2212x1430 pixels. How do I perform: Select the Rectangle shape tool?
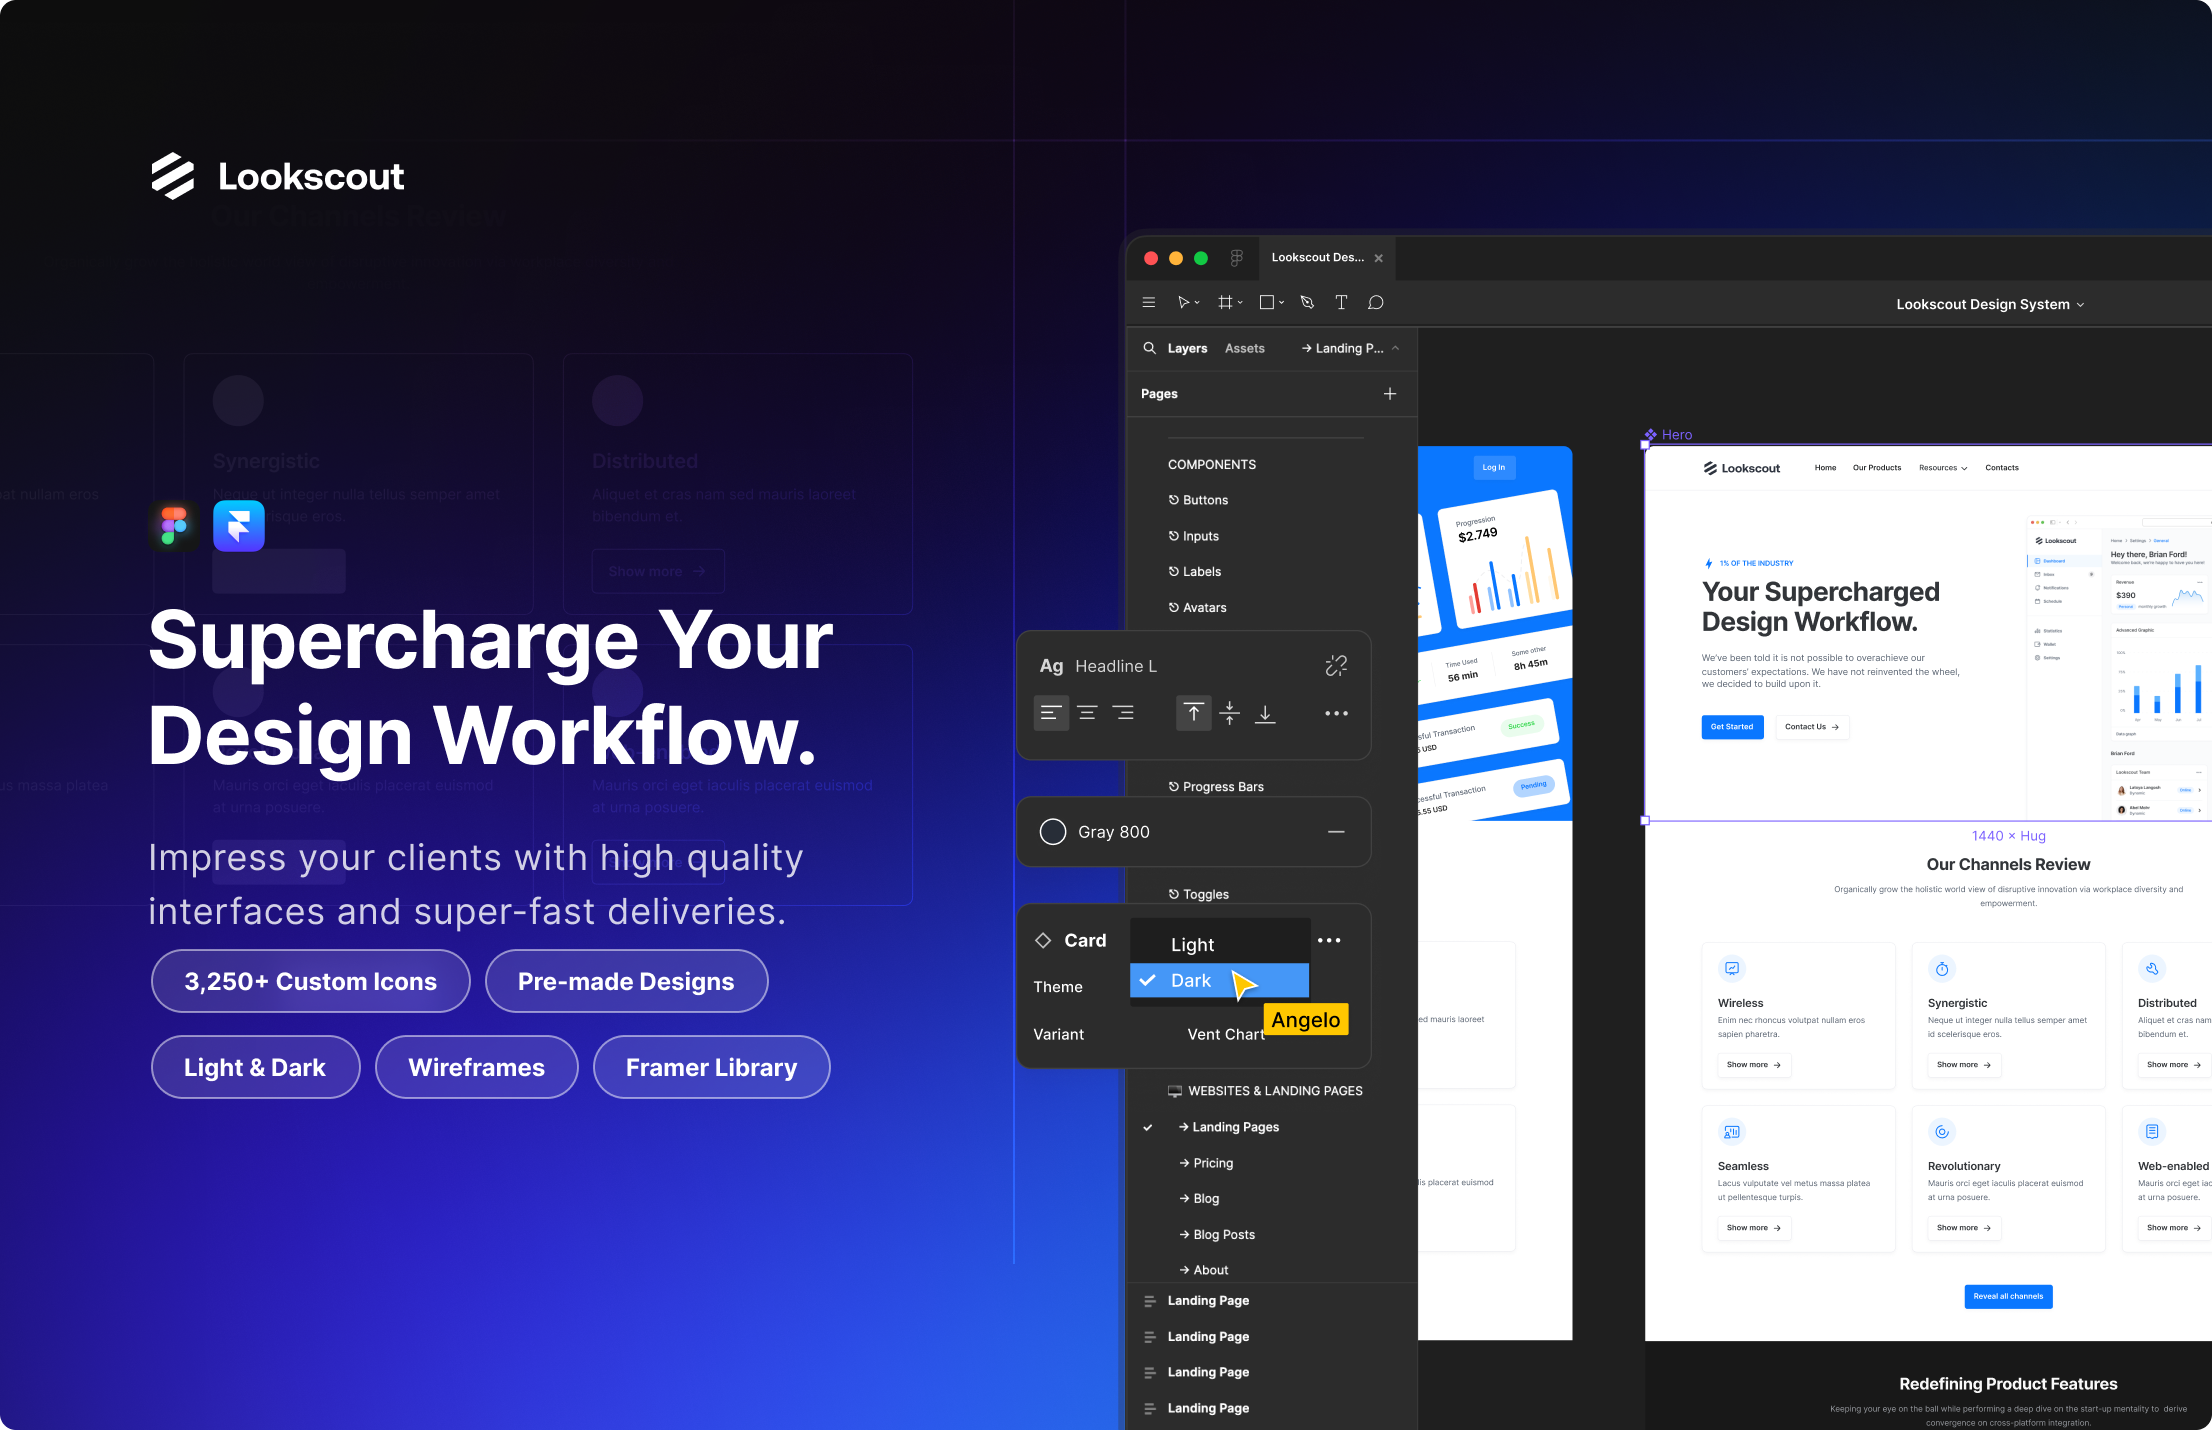click(1267, 302)
